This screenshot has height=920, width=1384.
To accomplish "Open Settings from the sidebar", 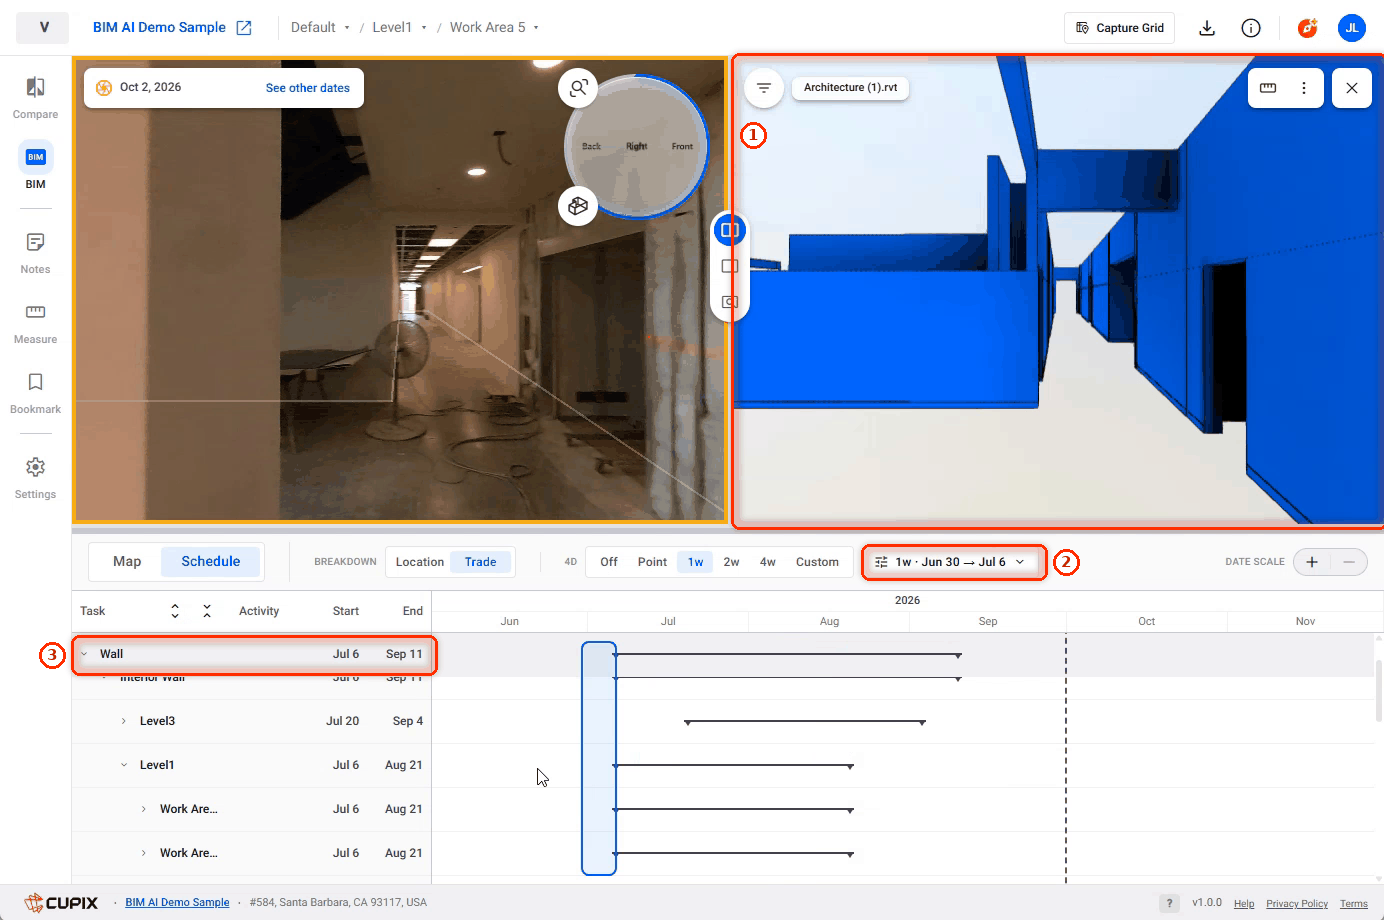I will pyautogui.click(x=35, y=478).
